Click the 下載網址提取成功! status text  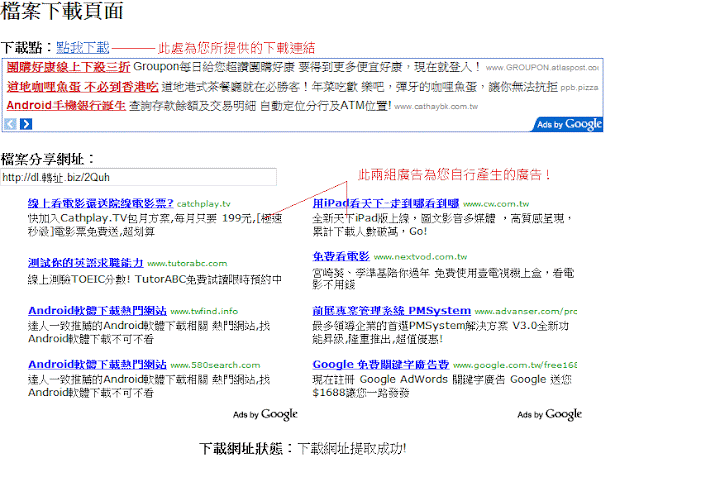352,448
